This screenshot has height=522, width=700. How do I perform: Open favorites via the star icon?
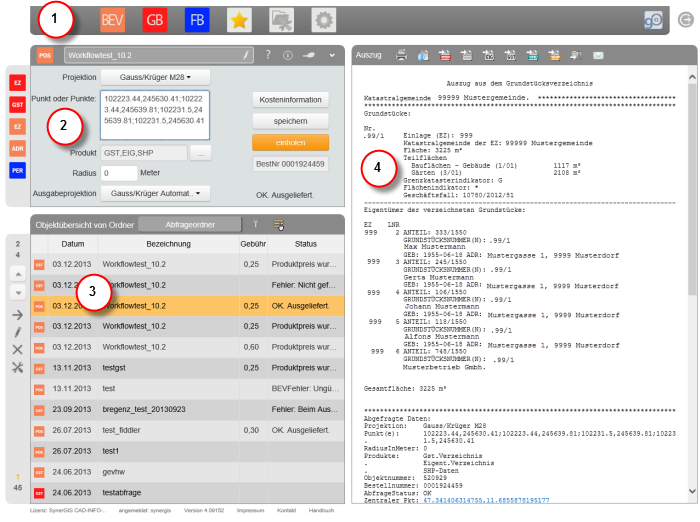pyautogui.click(x=239, y=20)
